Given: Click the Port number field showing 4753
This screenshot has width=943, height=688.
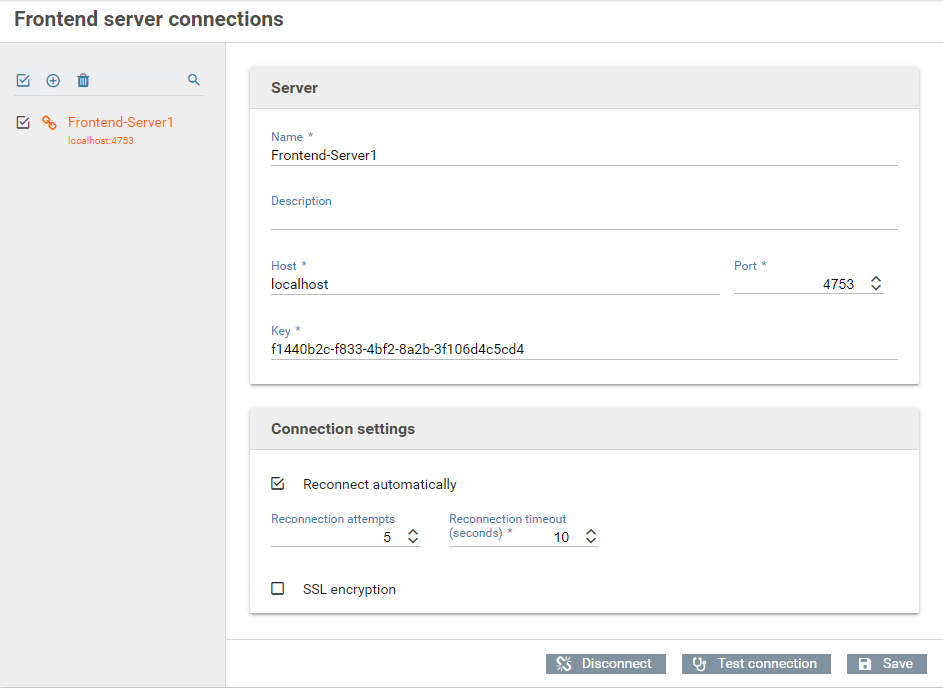Looking at the screenshot, I should (800, 284).
